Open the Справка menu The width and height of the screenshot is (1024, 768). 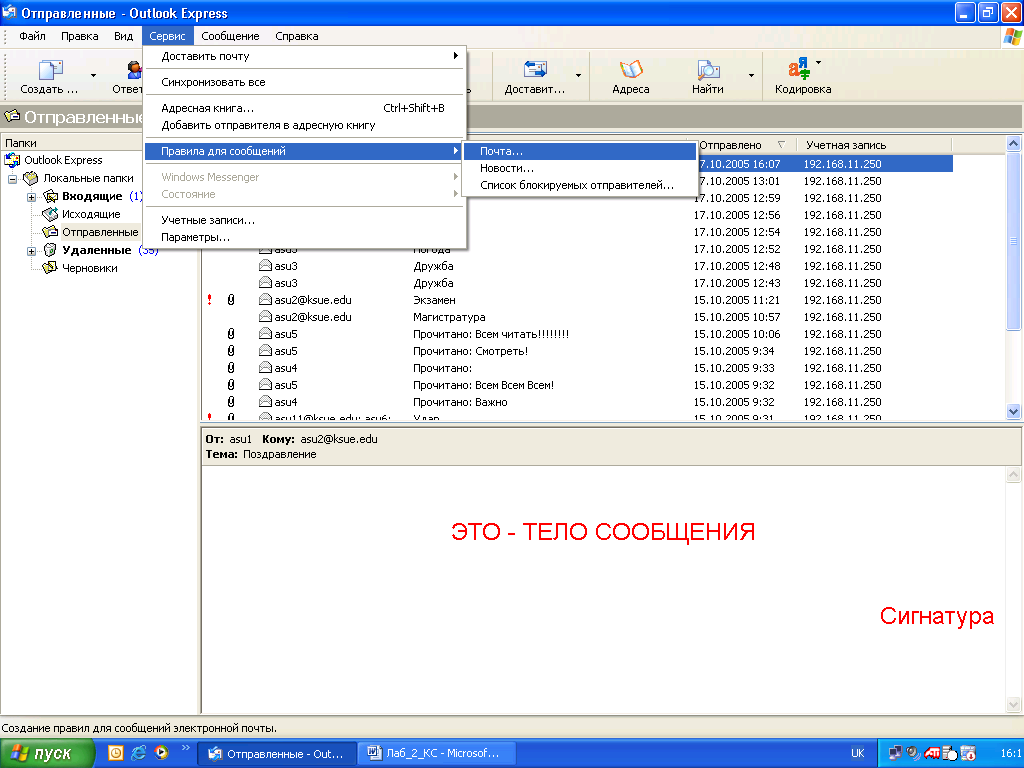[296, 36]
